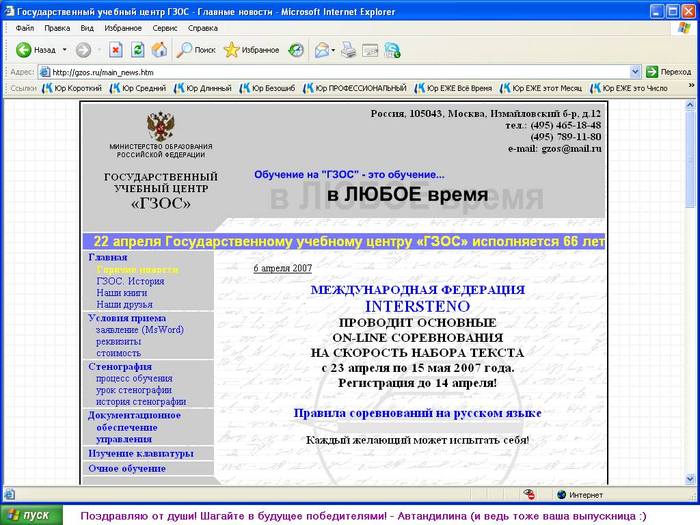Click the vertical scrollbar thumb
The height and width of the screenshot is (525, 700).
coord(690,160)
